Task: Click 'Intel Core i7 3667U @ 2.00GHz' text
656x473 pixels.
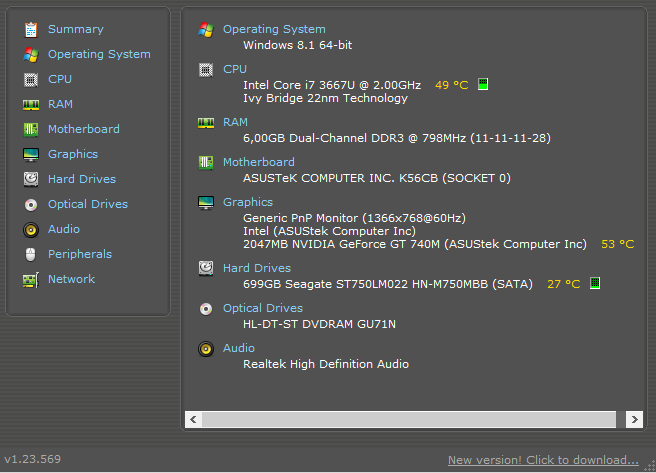Action: pos(332,85)
